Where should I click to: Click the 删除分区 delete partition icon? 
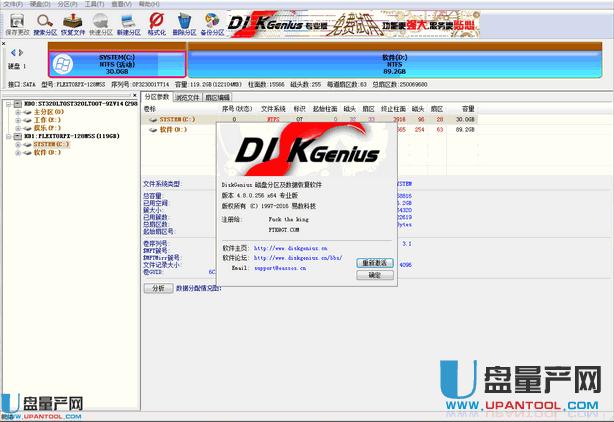(183, 22)
